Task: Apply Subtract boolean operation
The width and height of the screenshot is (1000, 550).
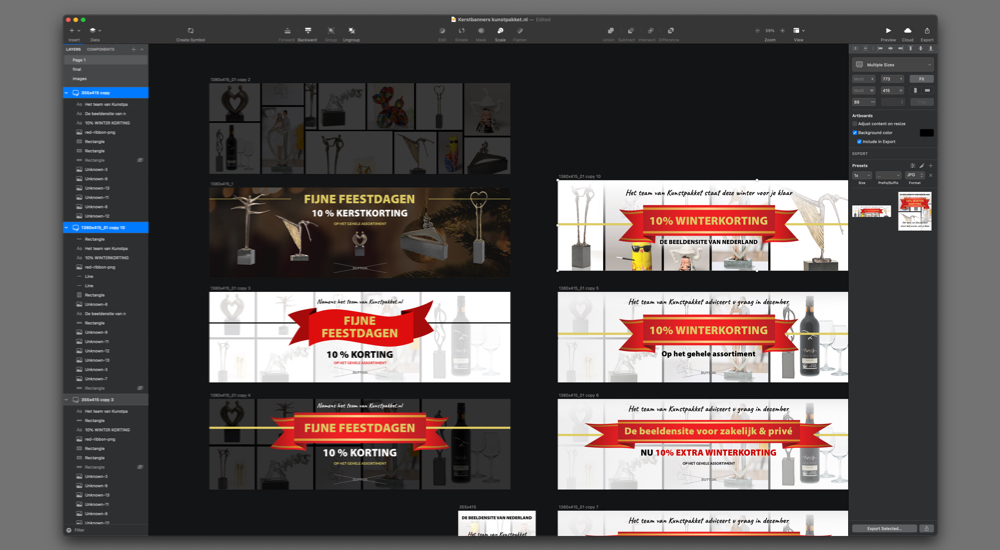Action: pyautogui.click(x=631, y=31)
